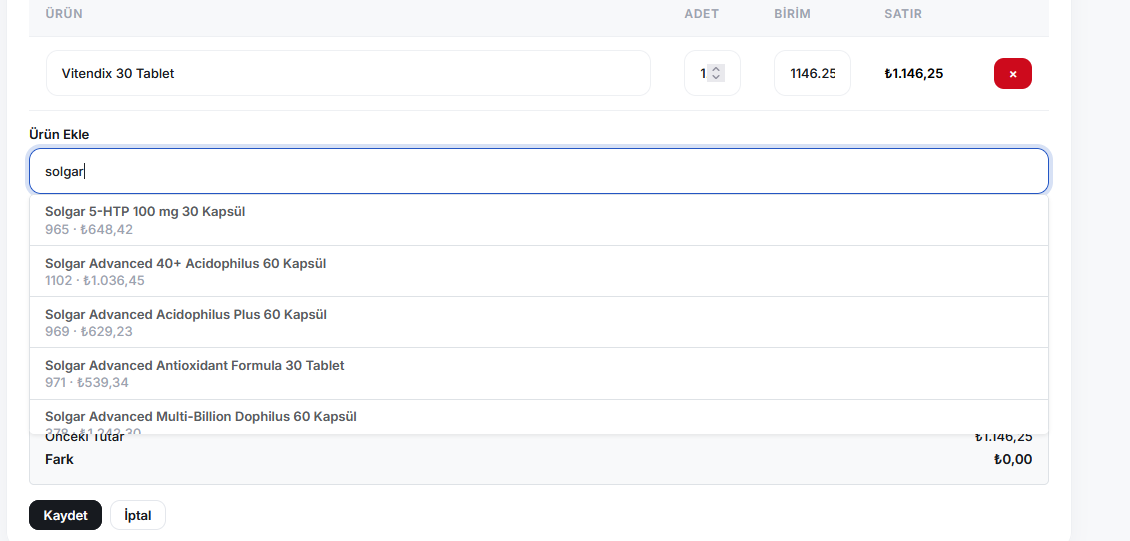
Task: Click the ÜRÜN column header
Action: pyautogui.click(x=64, y=14)
